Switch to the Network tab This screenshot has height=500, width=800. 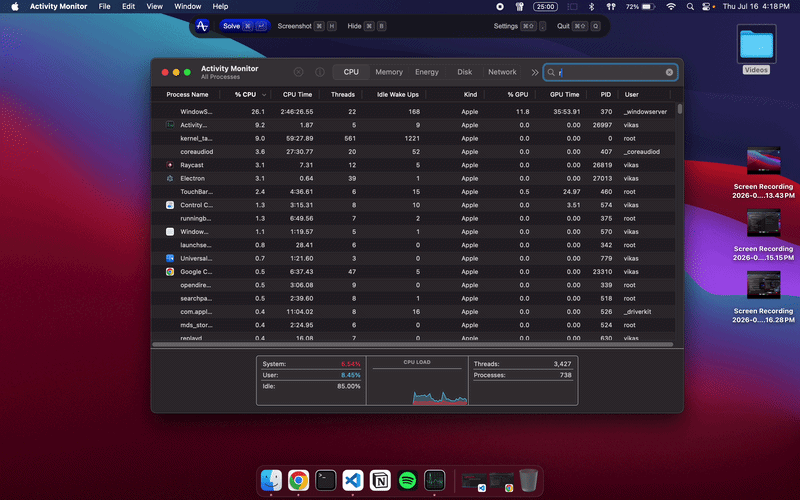pyautogui.click(x=502, y=72)
